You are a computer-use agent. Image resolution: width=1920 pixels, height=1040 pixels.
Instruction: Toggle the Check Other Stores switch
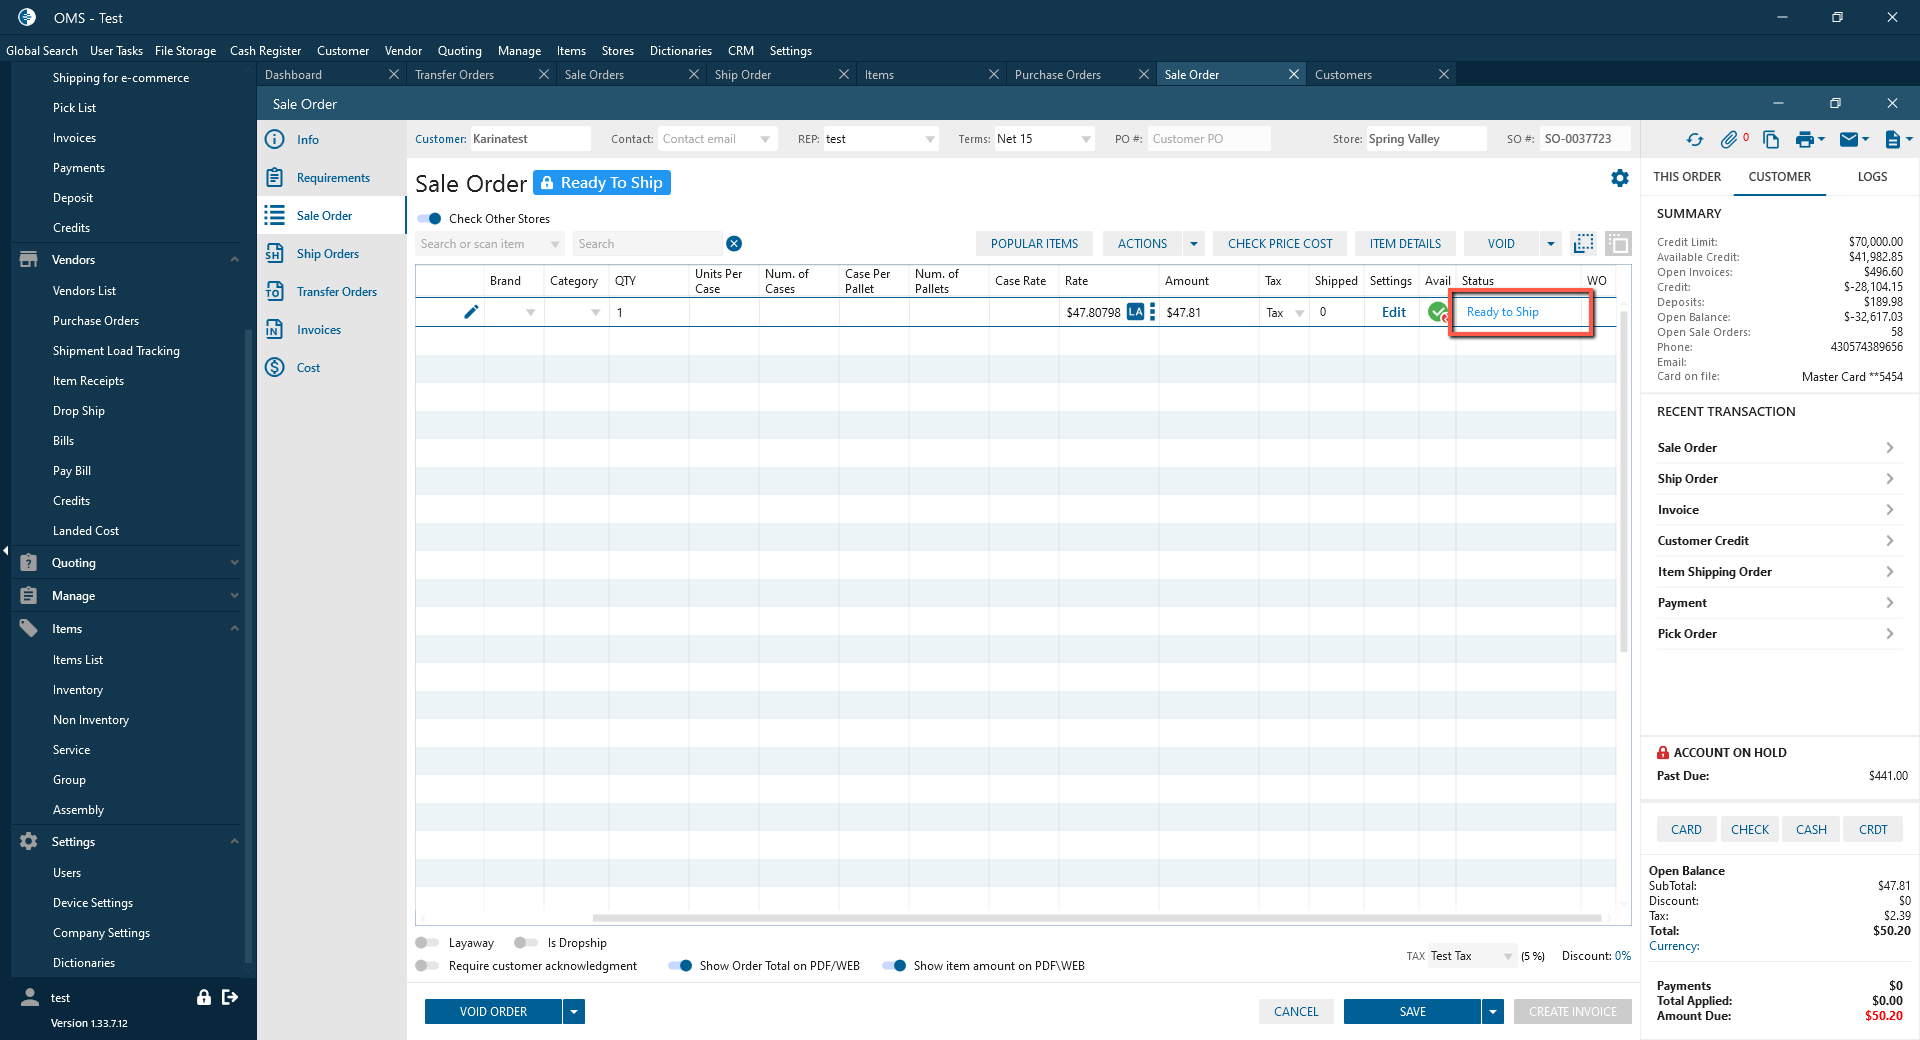coord(430,219)
